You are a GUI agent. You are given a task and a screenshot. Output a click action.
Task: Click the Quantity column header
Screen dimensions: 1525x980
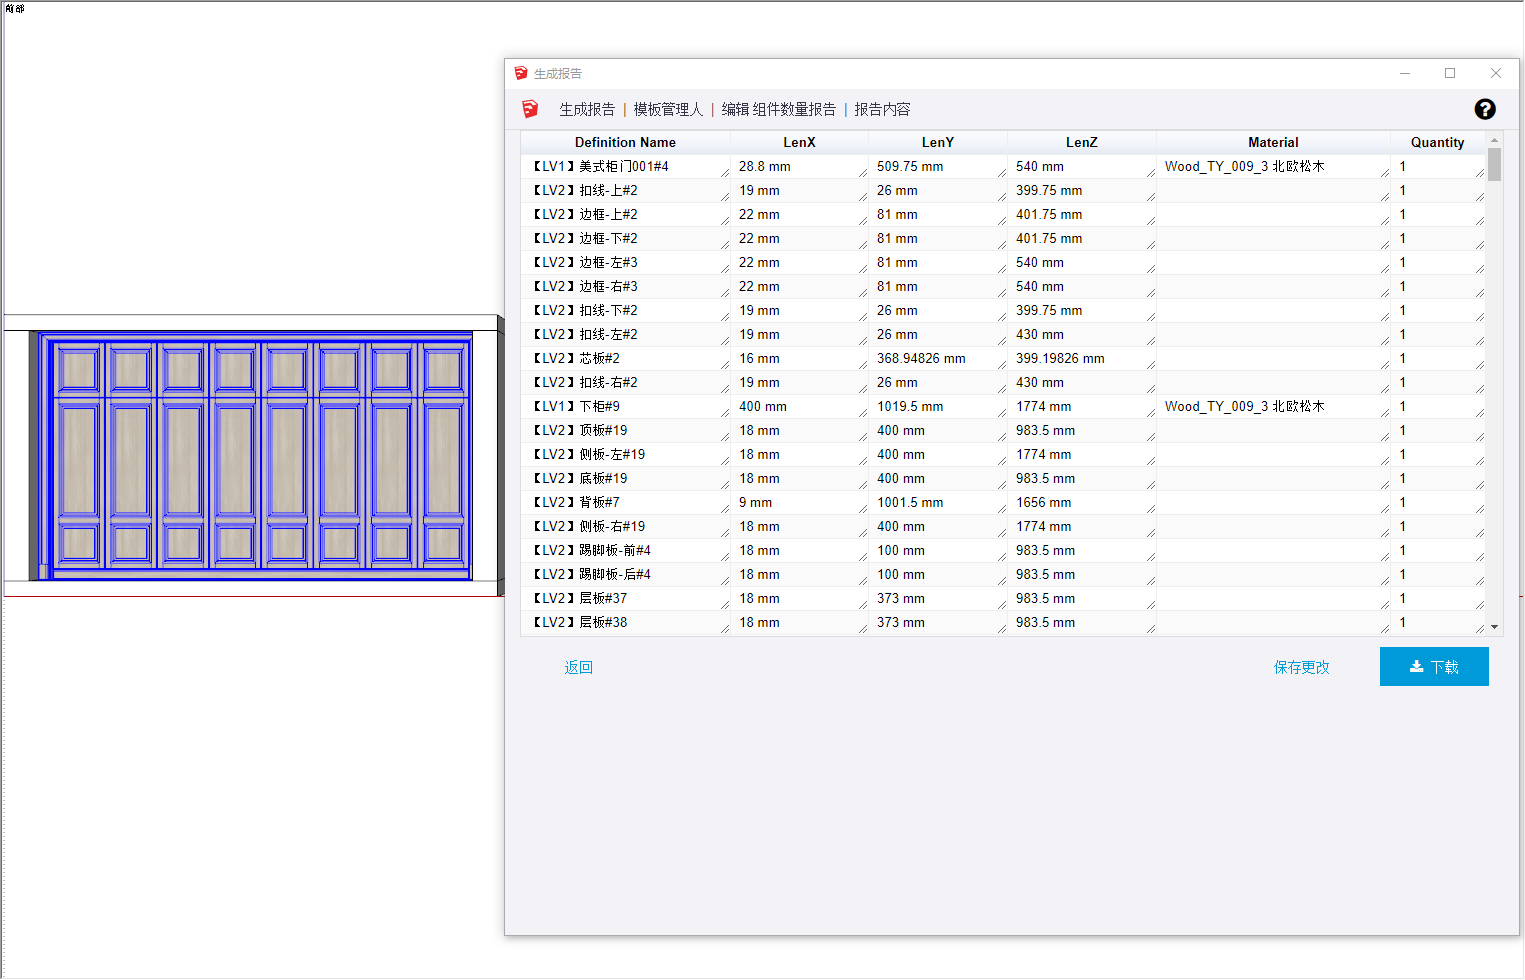[x=1437, y=142]
